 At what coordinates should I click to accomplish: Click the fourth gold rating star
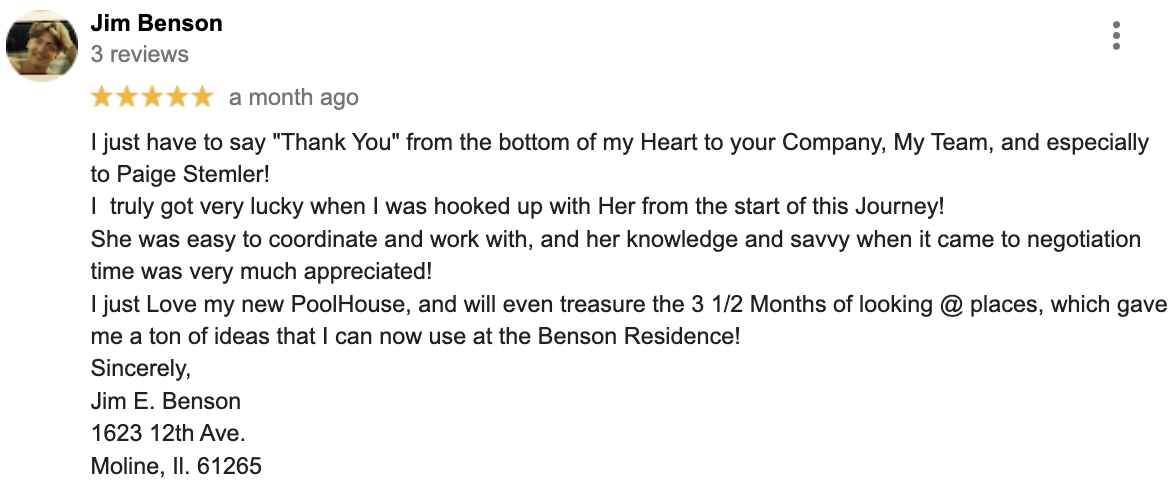pos(177,97)
